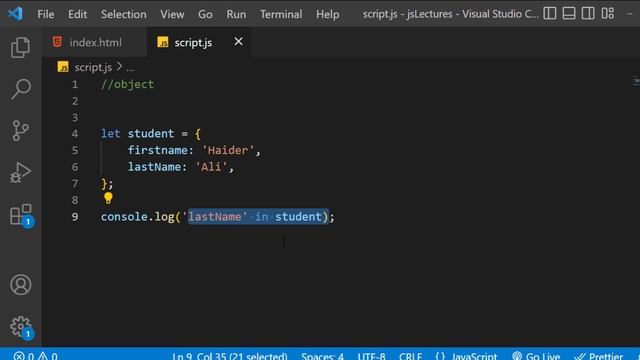Click the 'Haider' string value

coord(228,150)
